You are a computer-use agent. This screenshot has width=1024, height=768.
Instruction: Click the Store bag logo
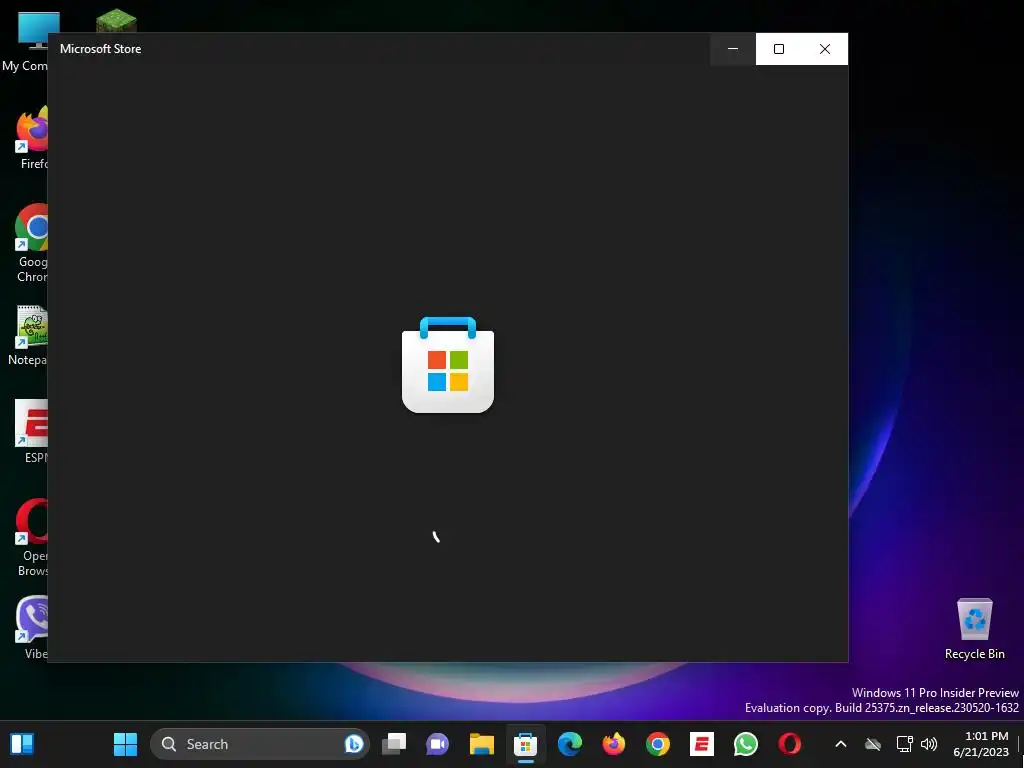(x=448, y=364)
